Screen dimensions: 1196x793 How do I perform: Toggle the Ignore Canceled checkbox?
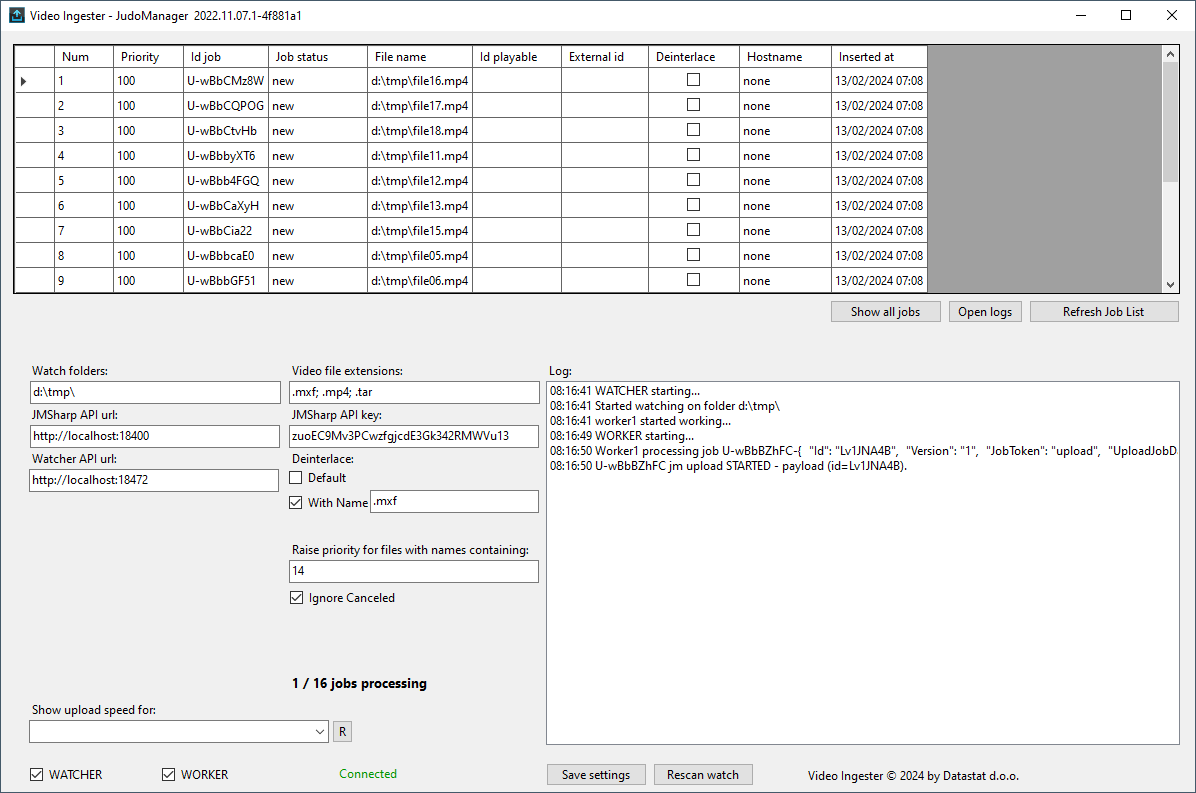pyautogui.click(x=296, y=598)
